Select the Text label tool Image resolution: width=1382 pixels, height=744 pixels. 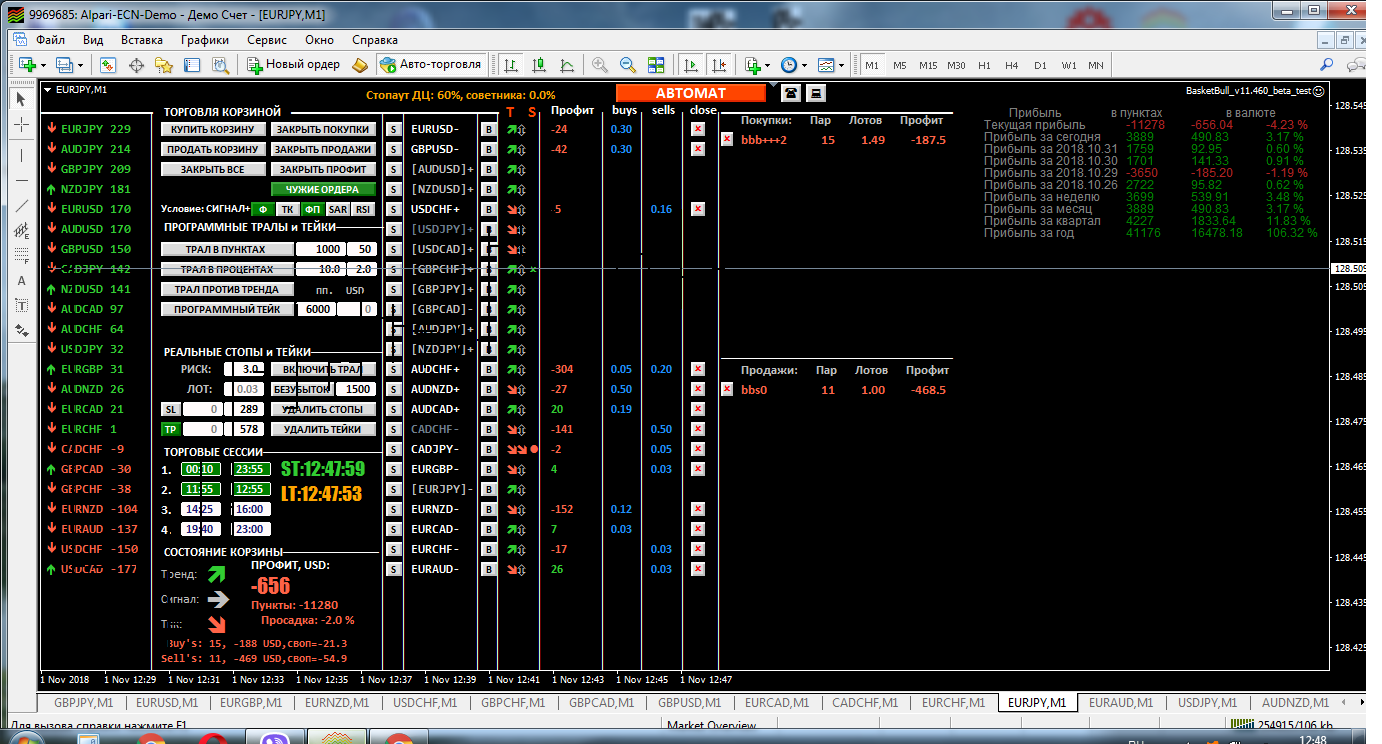22,281
